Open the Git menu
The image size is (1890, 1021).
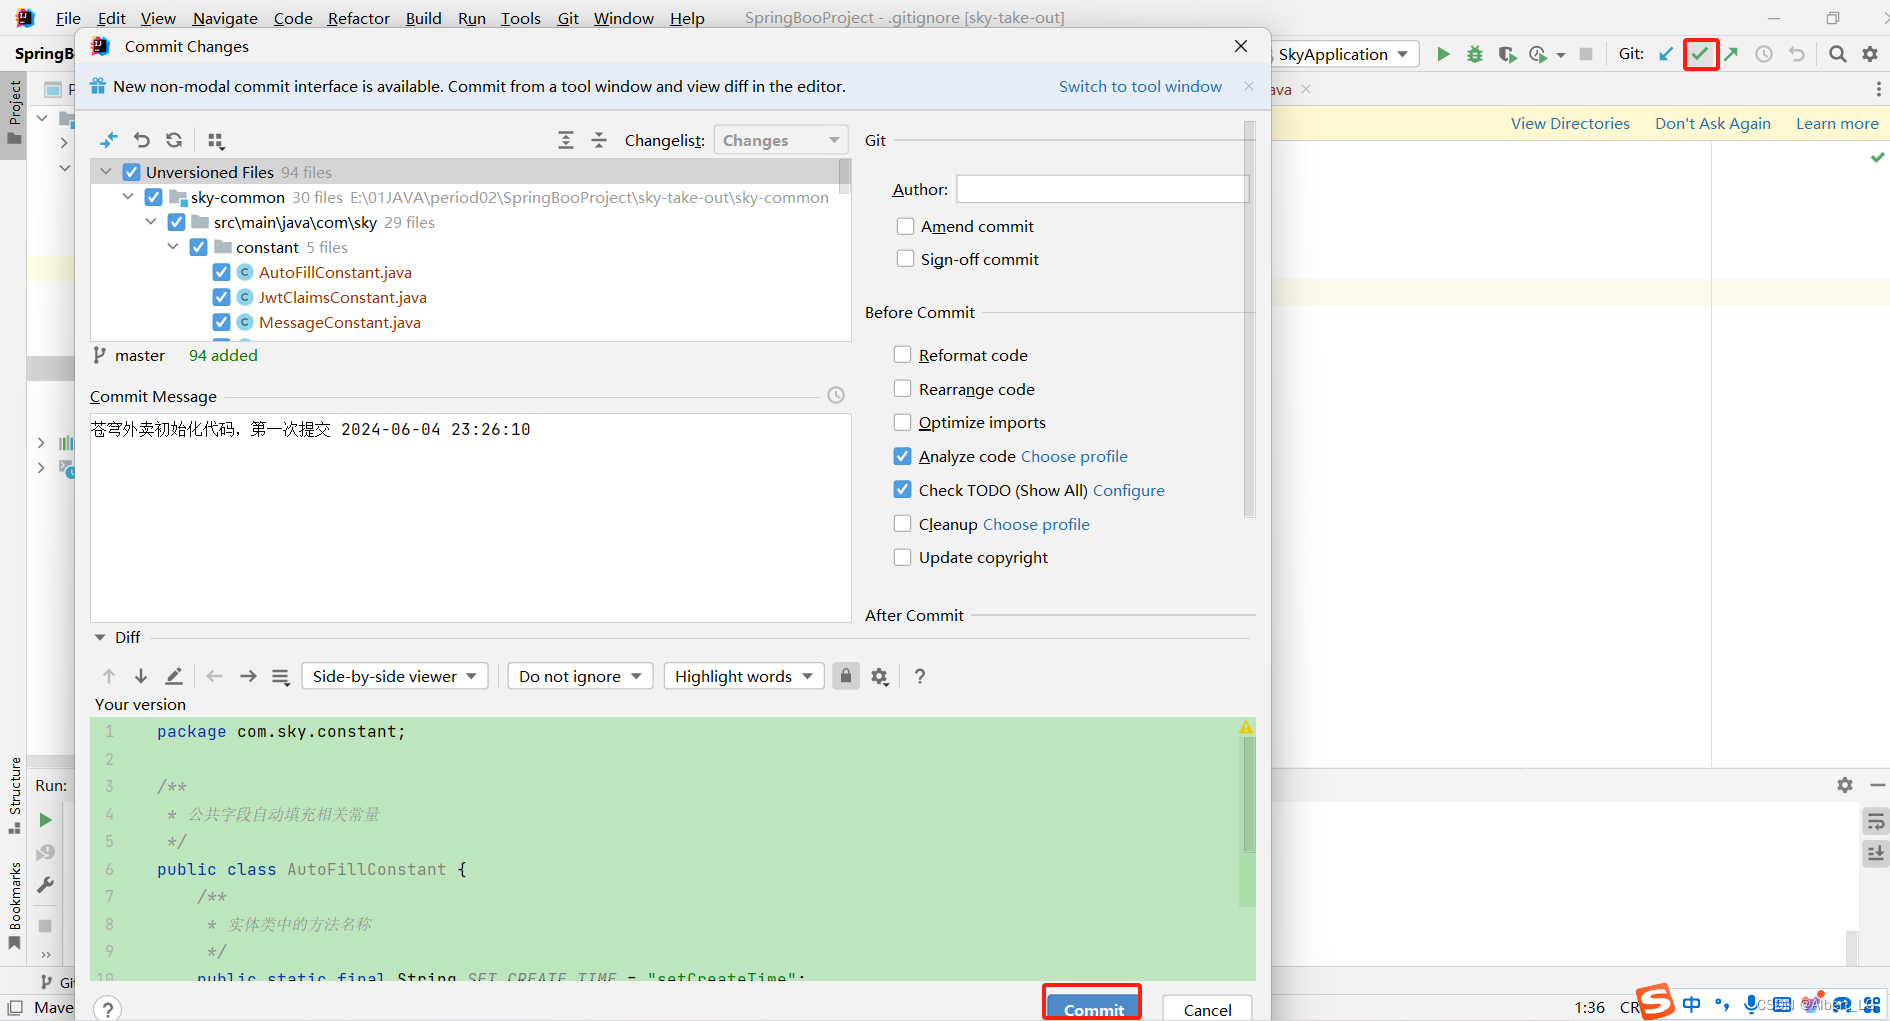568,18
